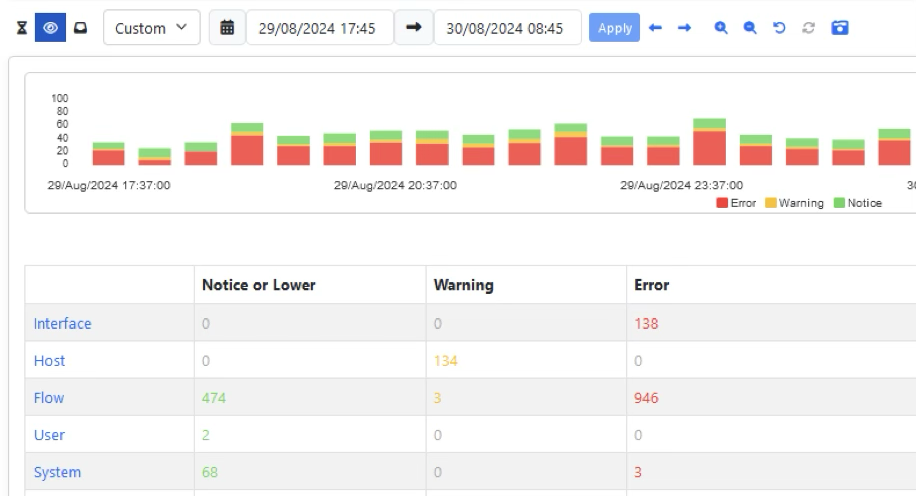The height and width of the screenshot is (496, 916).
Task: Click the Notice or Lower column header
Action: click(x=259, y=285)
